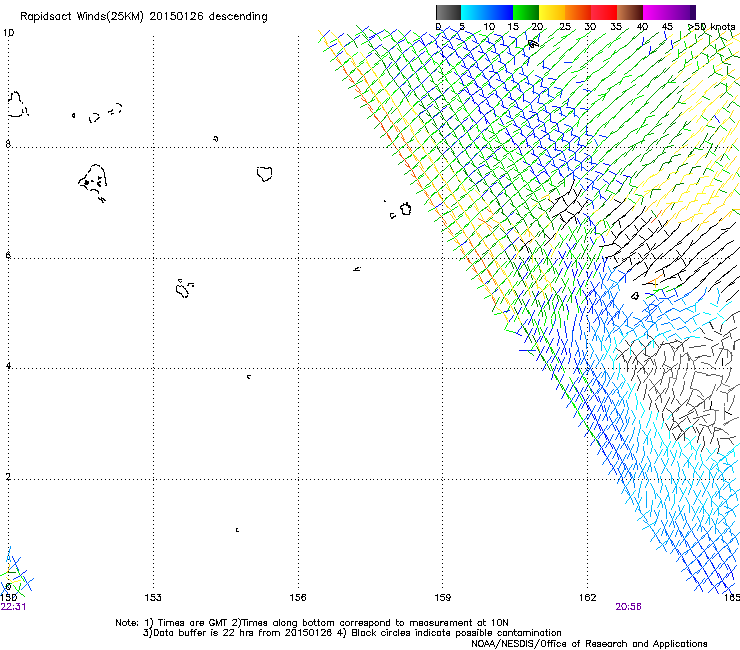Click the note line "3)Data buffer is 22 hrs"
The image size is (740, 650).
point(352,633)
